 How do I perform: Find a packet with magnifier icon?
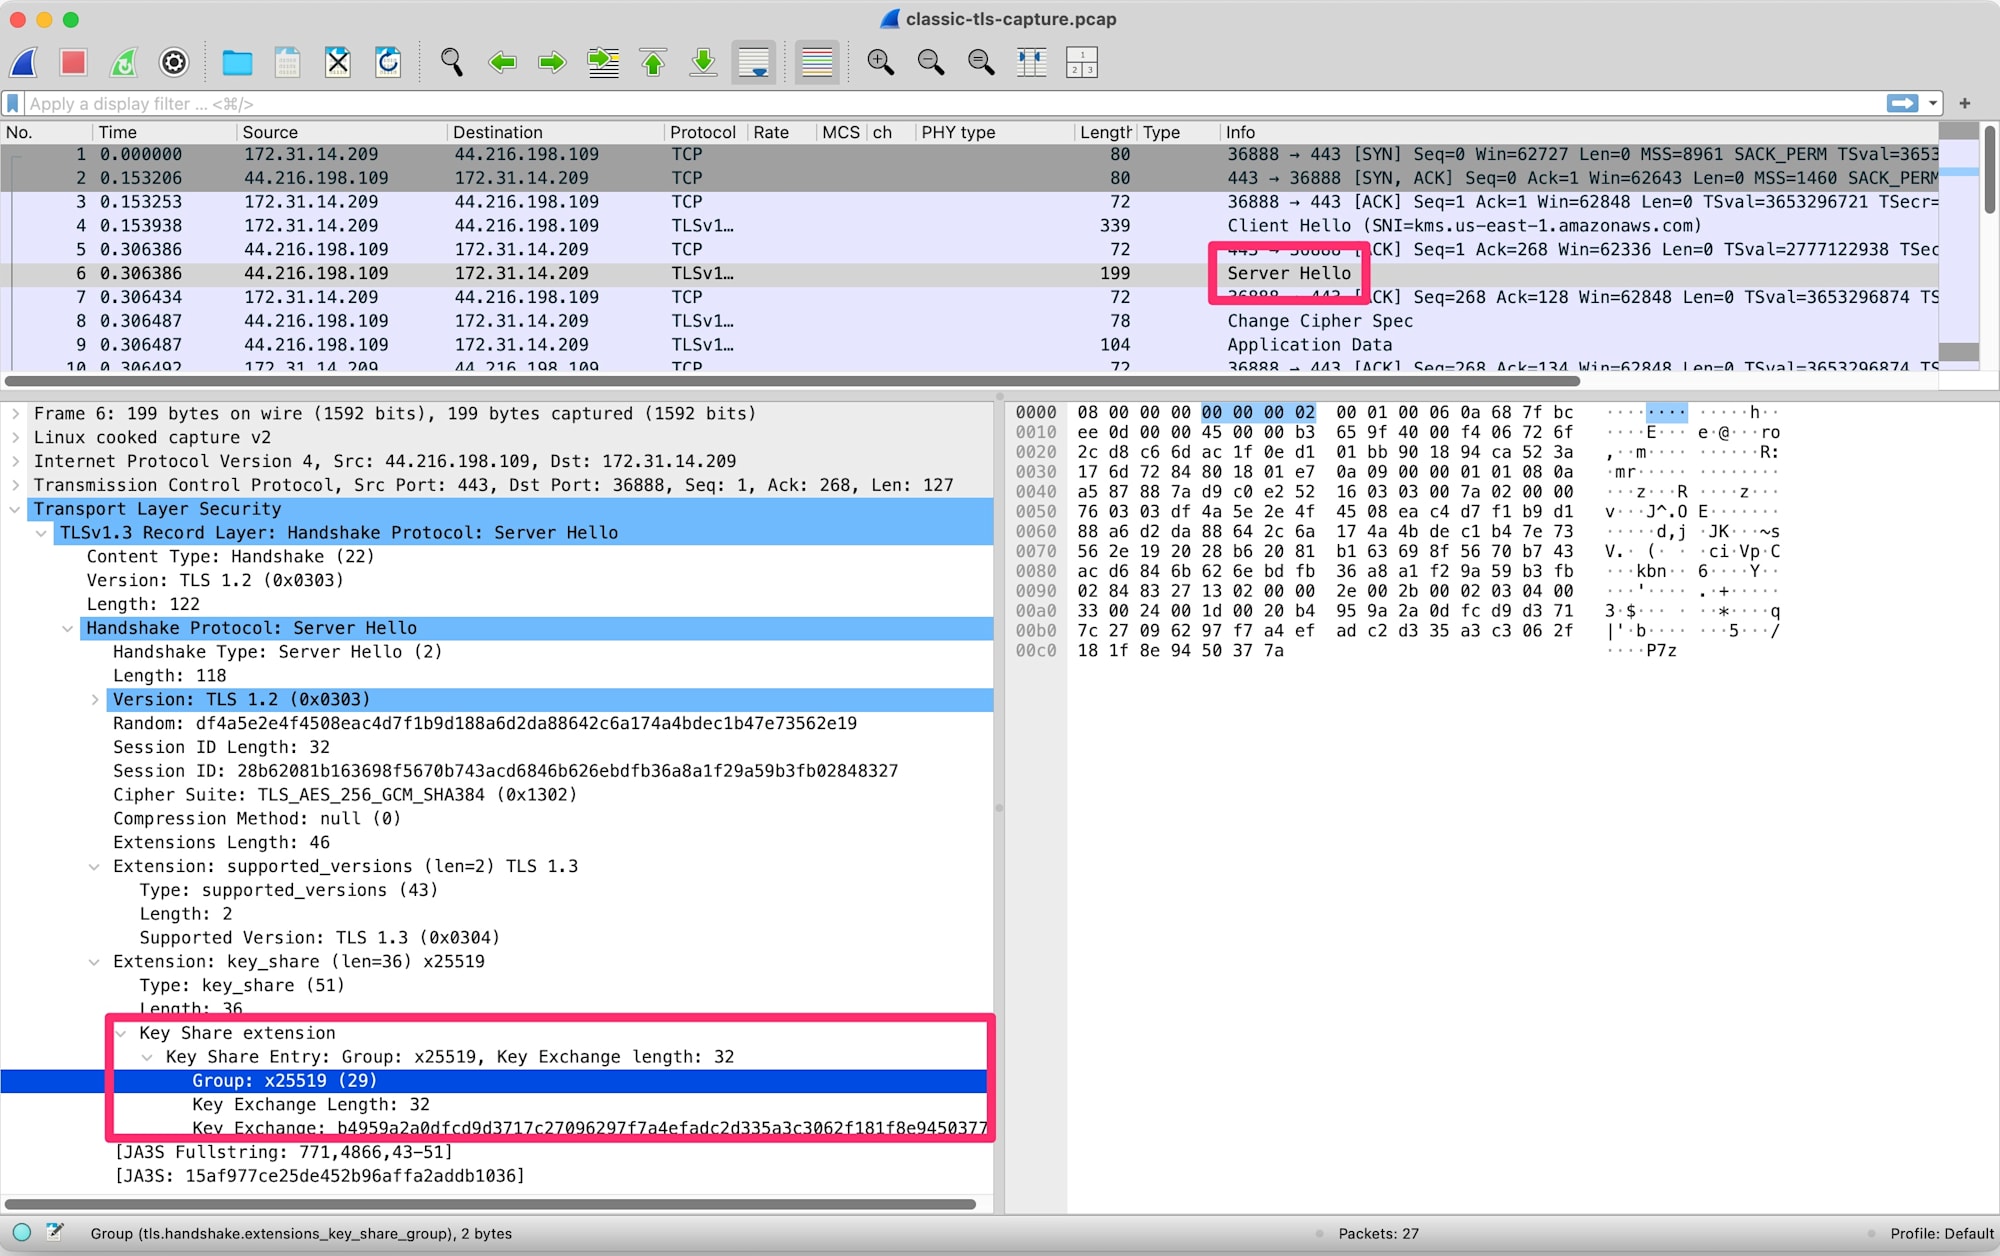(452, 63)
